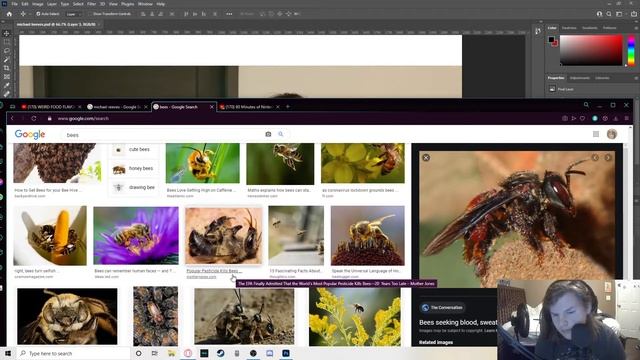This screenshot has width=640, height=360.
Task: Switch to the Libraries tab
Action: 602,78
